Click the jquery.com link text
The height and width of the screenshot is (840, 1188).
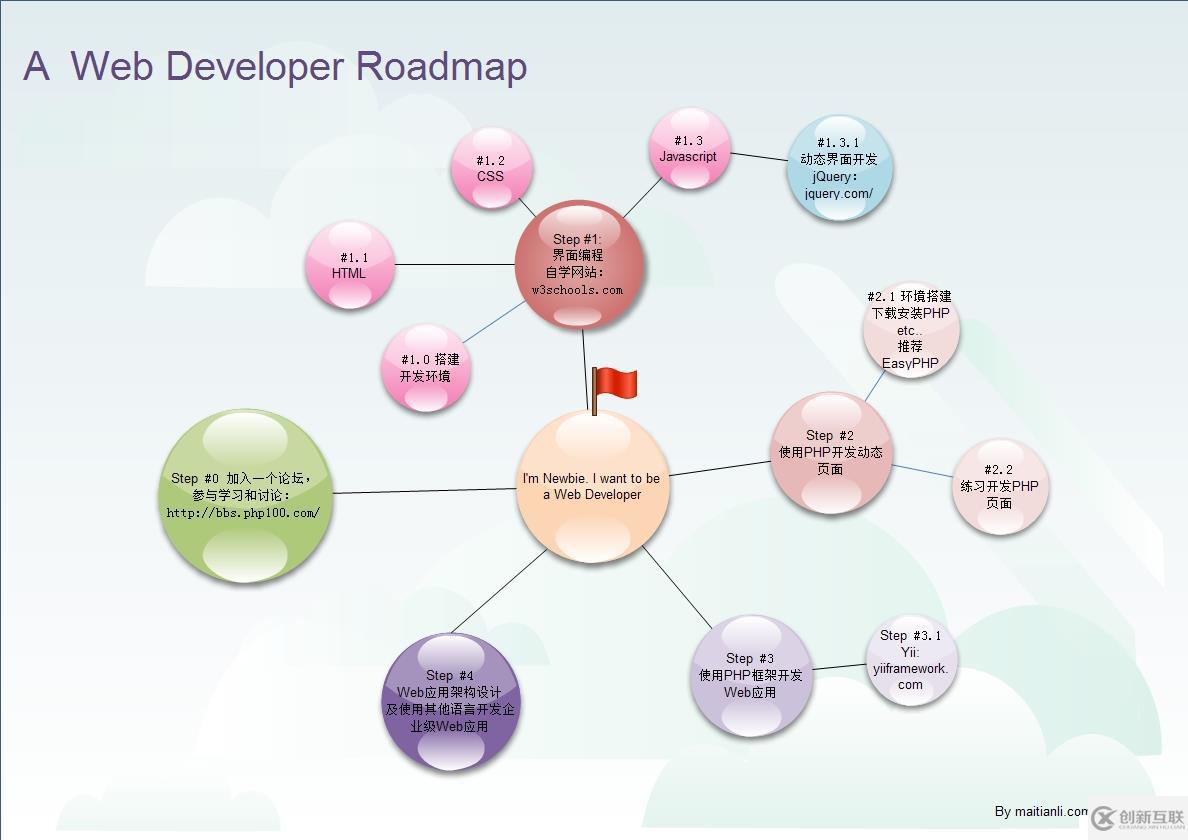point(839,193)
